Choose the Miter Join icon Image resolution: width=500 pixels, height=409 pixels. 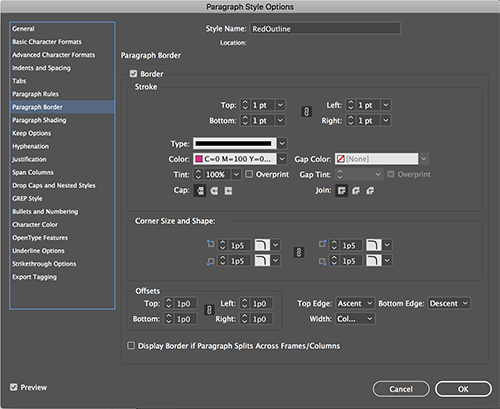pos(342,191)
